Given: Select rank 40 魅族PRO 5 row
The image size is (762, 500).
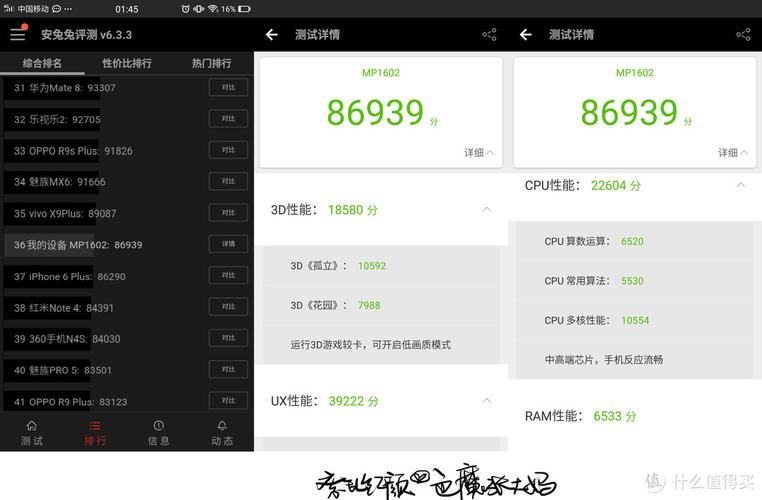Looking at the screenshot, I should pyautogui.click(x=126, y=370).
